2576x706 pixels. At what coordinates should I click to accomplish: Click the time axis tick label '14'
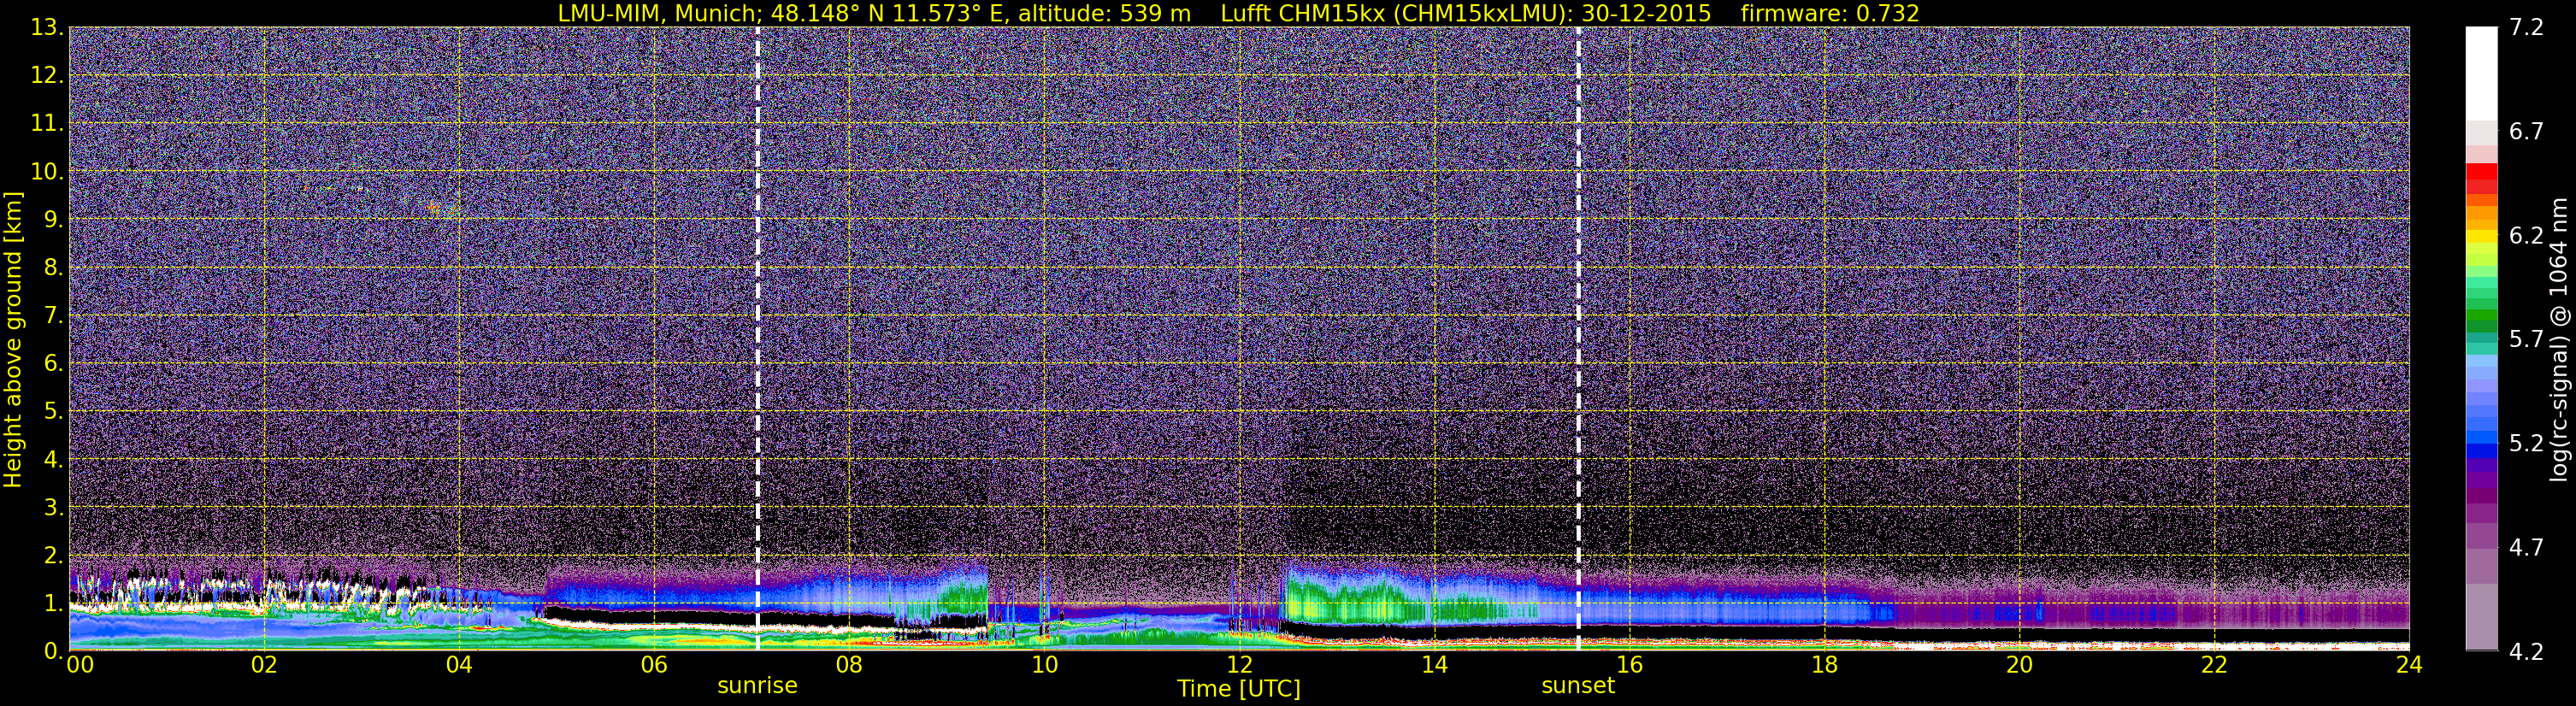click(1434, 665)
